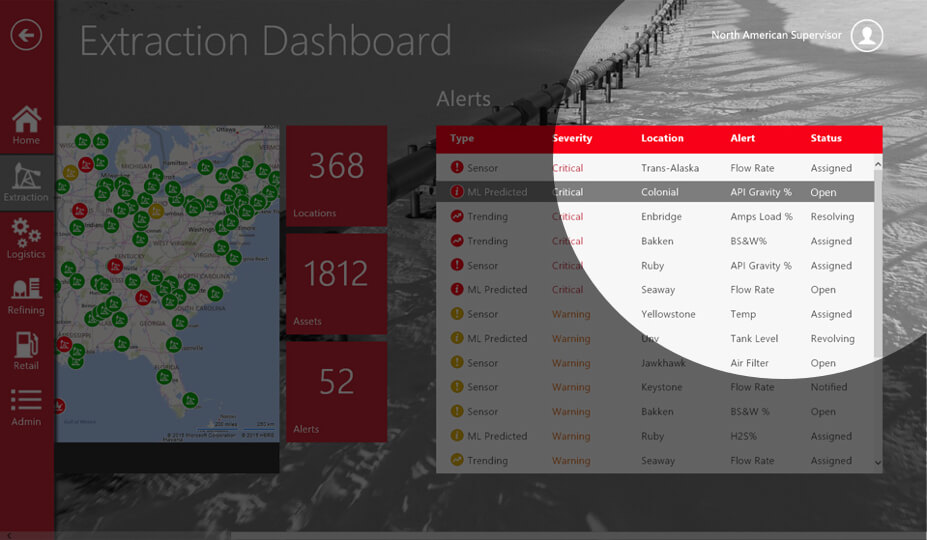The height and width of the screenshot is (540, 927).
Task: Sort alerts by Status column header
Action: click(x=826, y=139)
